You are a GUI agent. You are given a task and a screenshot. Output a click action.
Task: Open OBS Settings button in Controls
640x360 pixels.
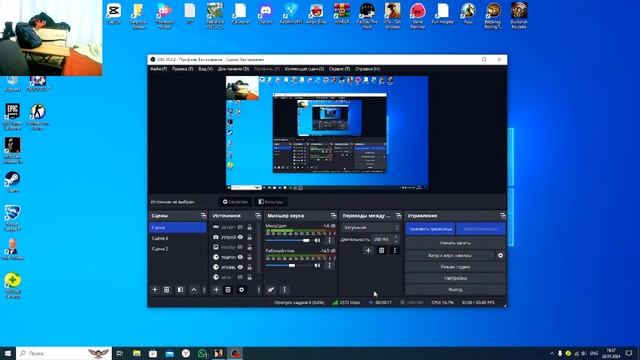[455, 278]
